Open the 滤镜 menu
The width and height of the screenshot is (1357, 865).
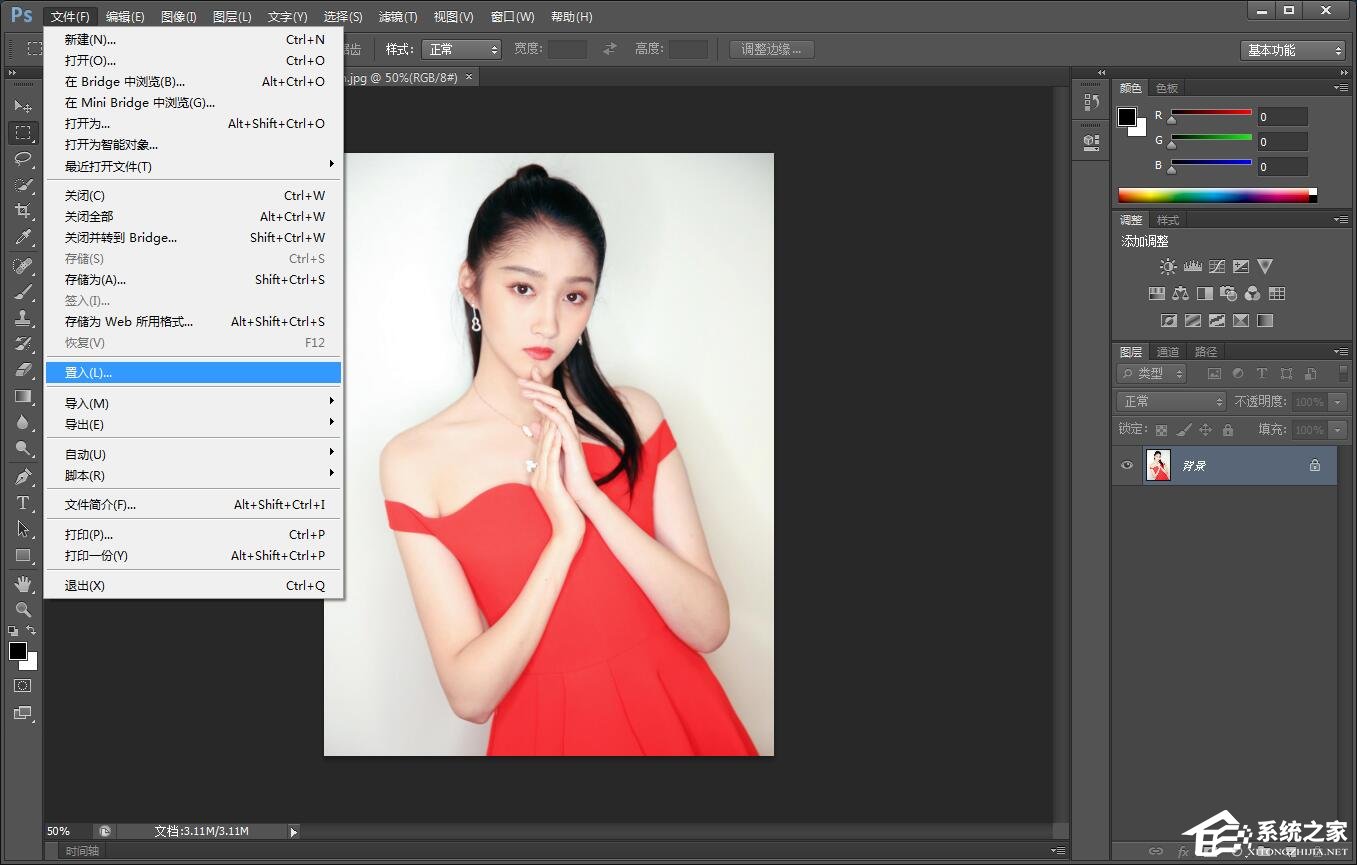click(x=397, y=16)
